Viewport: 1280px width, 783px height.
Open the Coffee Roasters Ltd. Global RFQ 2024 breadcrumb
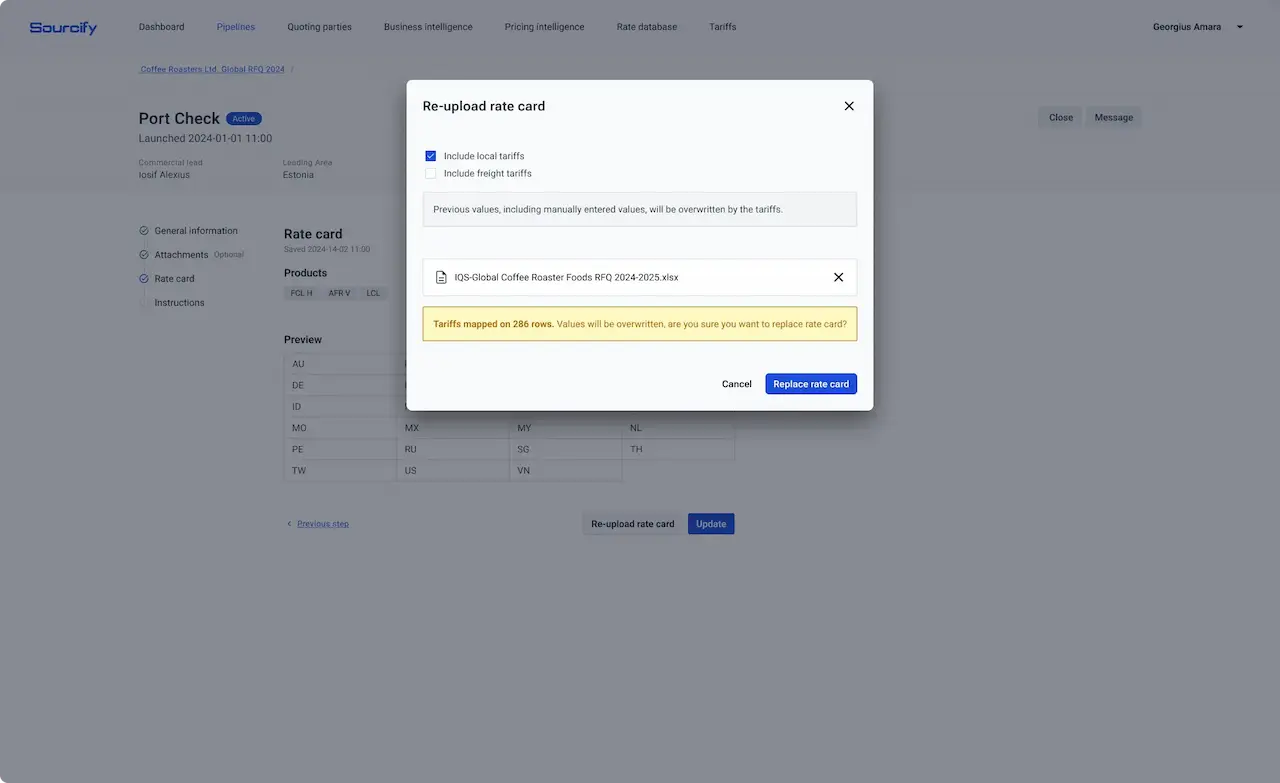tap(213, 69)
